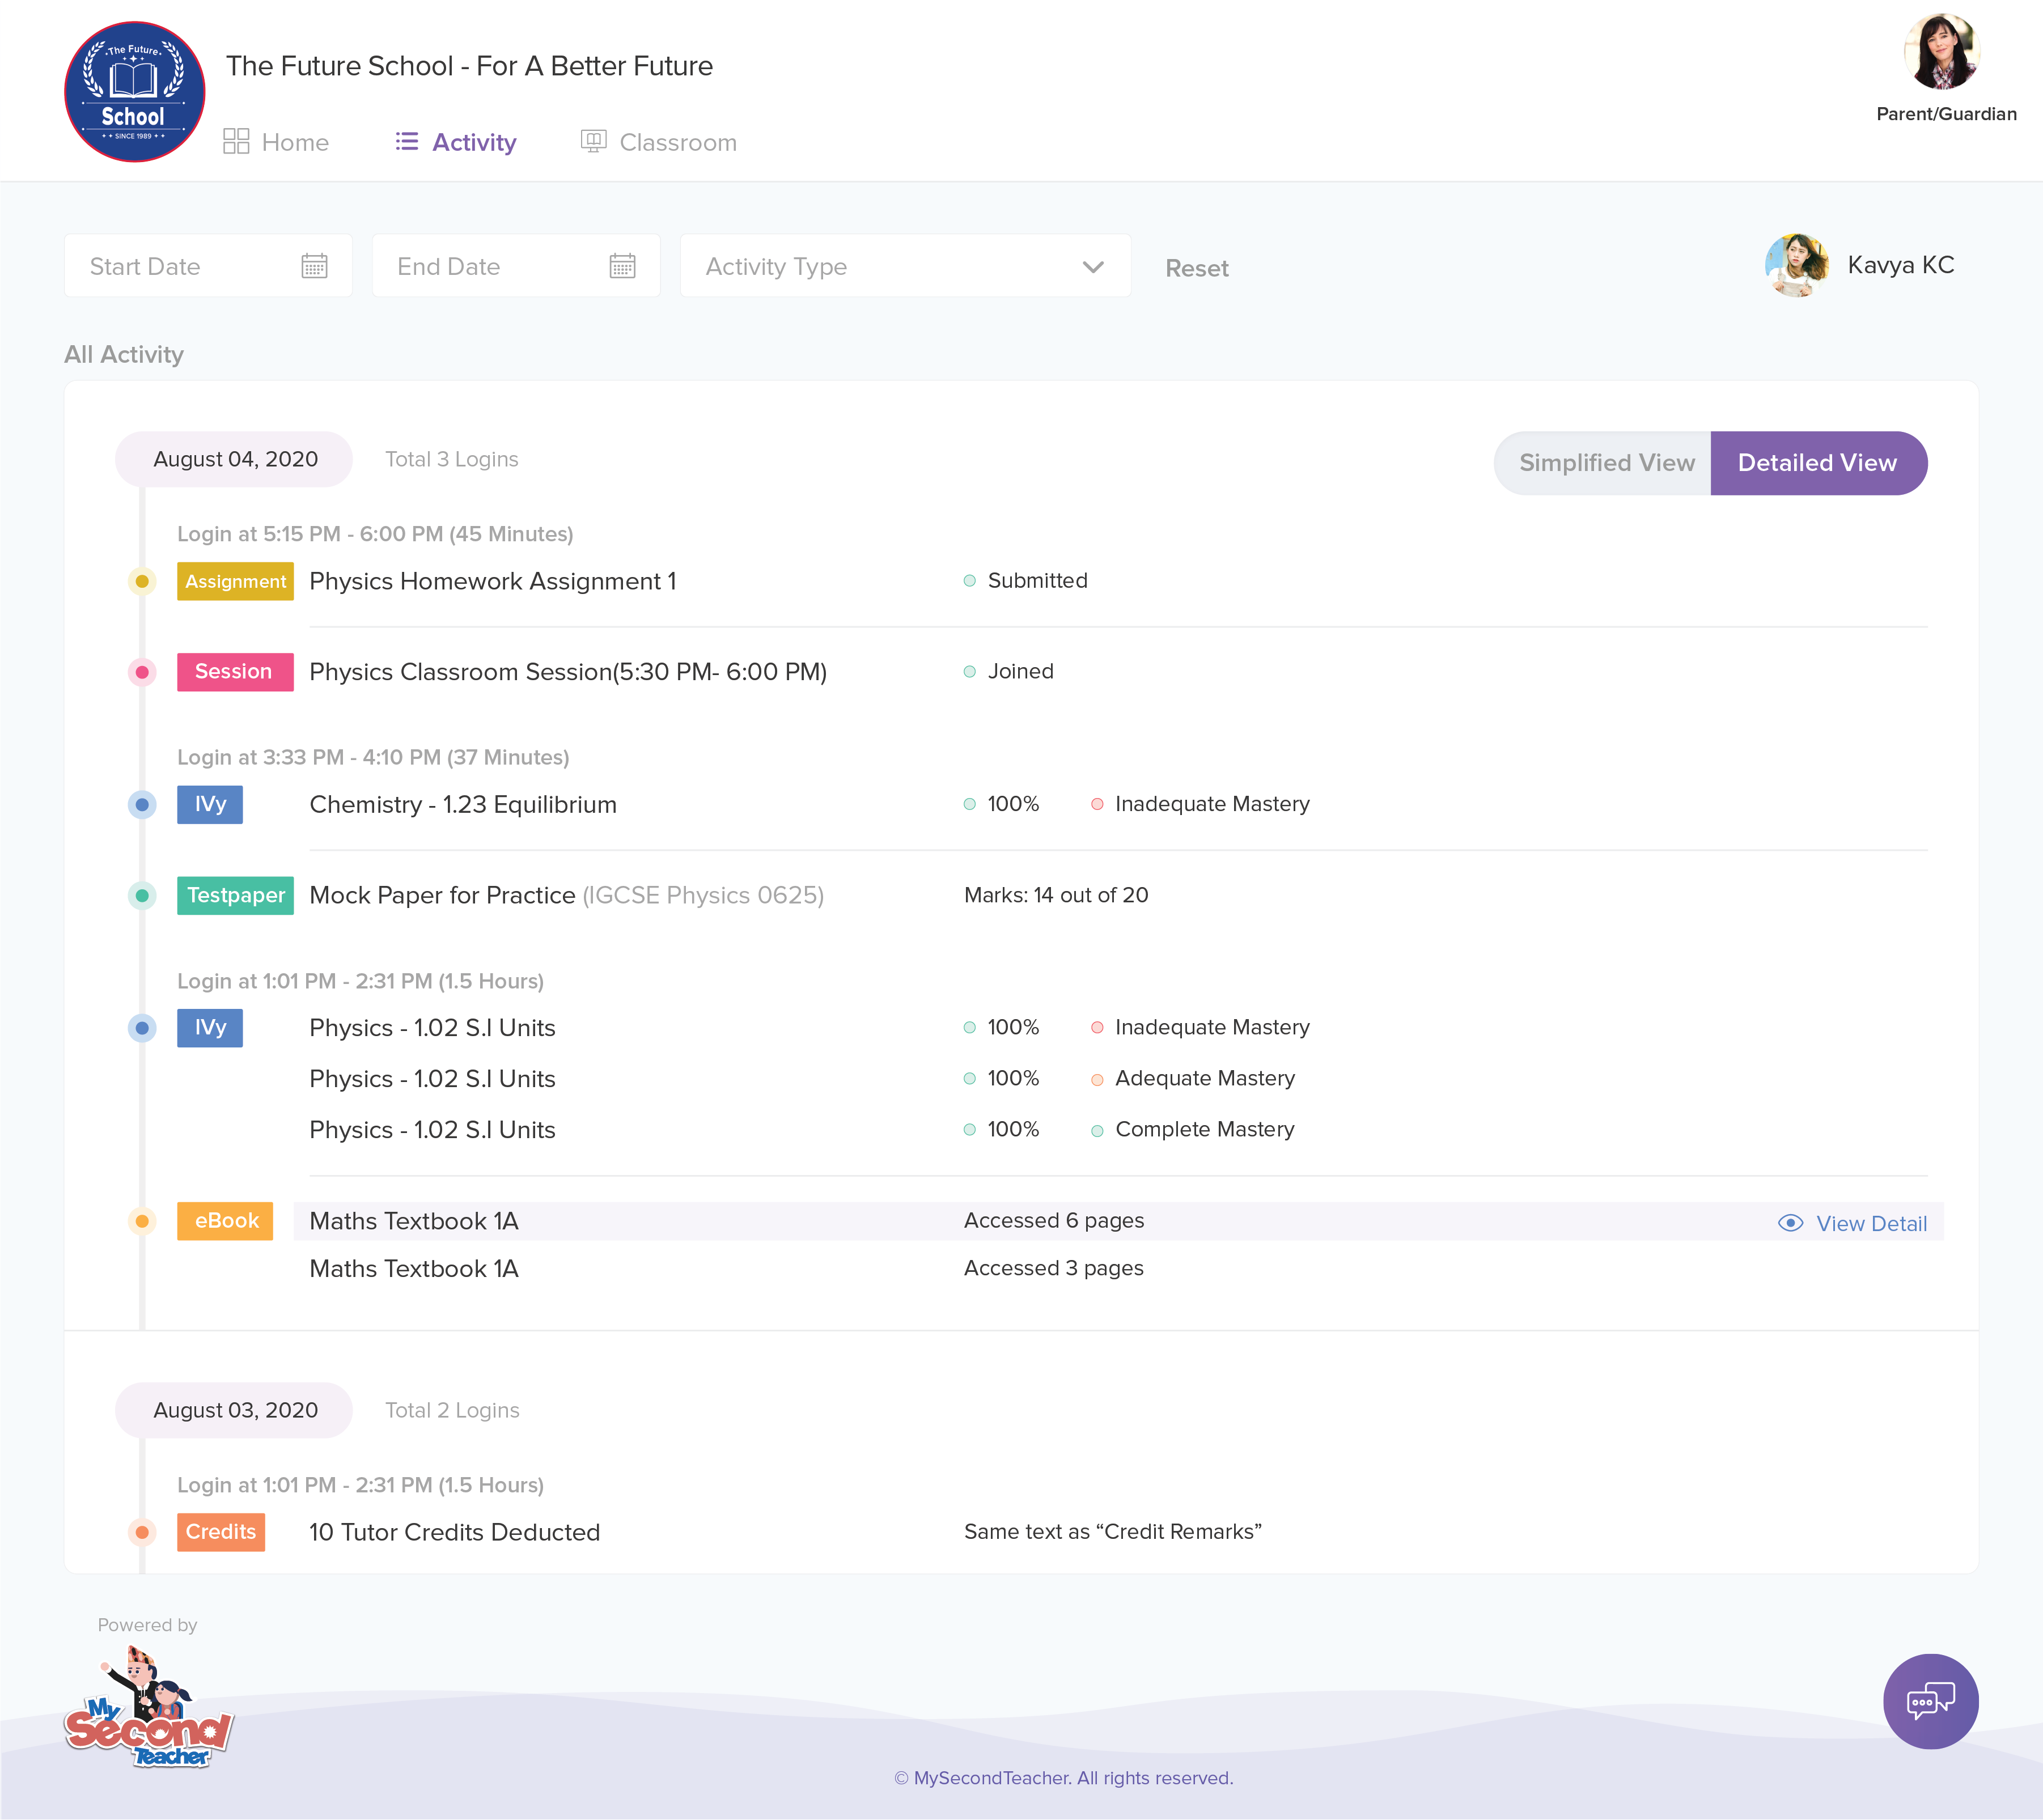The width and height of the screenshot is (2043, 1820).
Task: Click the IVy tag beside Physics S.I Units
Action: point(210,1028)
